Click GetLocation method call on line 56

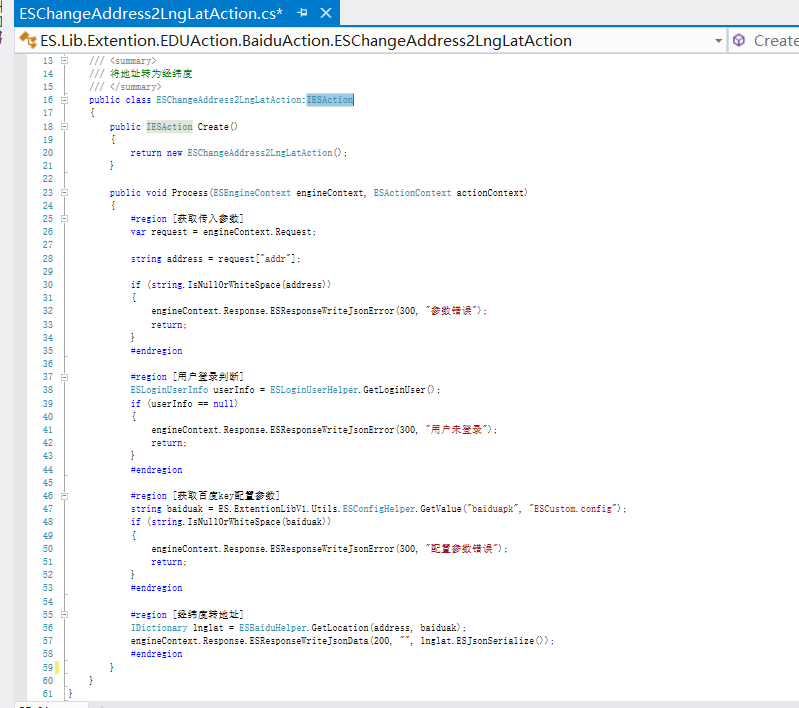coord(340,628)
